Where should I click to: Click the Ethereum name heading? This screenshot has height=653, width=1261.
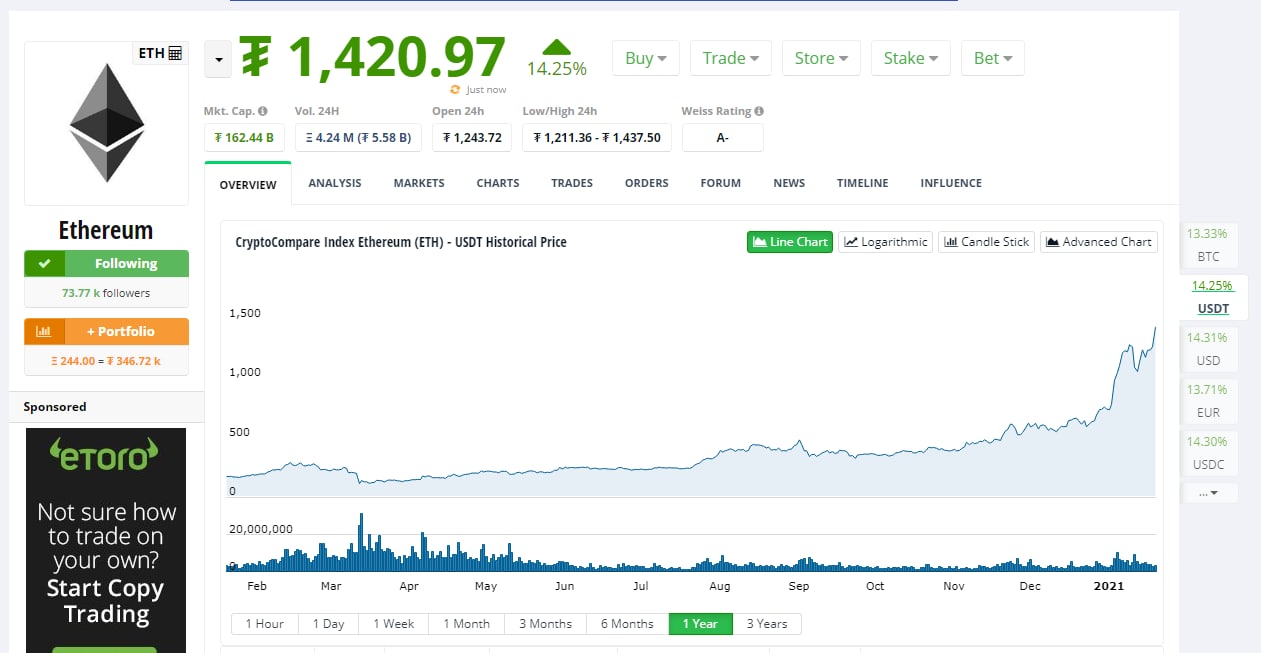click(x=106, y=230)
